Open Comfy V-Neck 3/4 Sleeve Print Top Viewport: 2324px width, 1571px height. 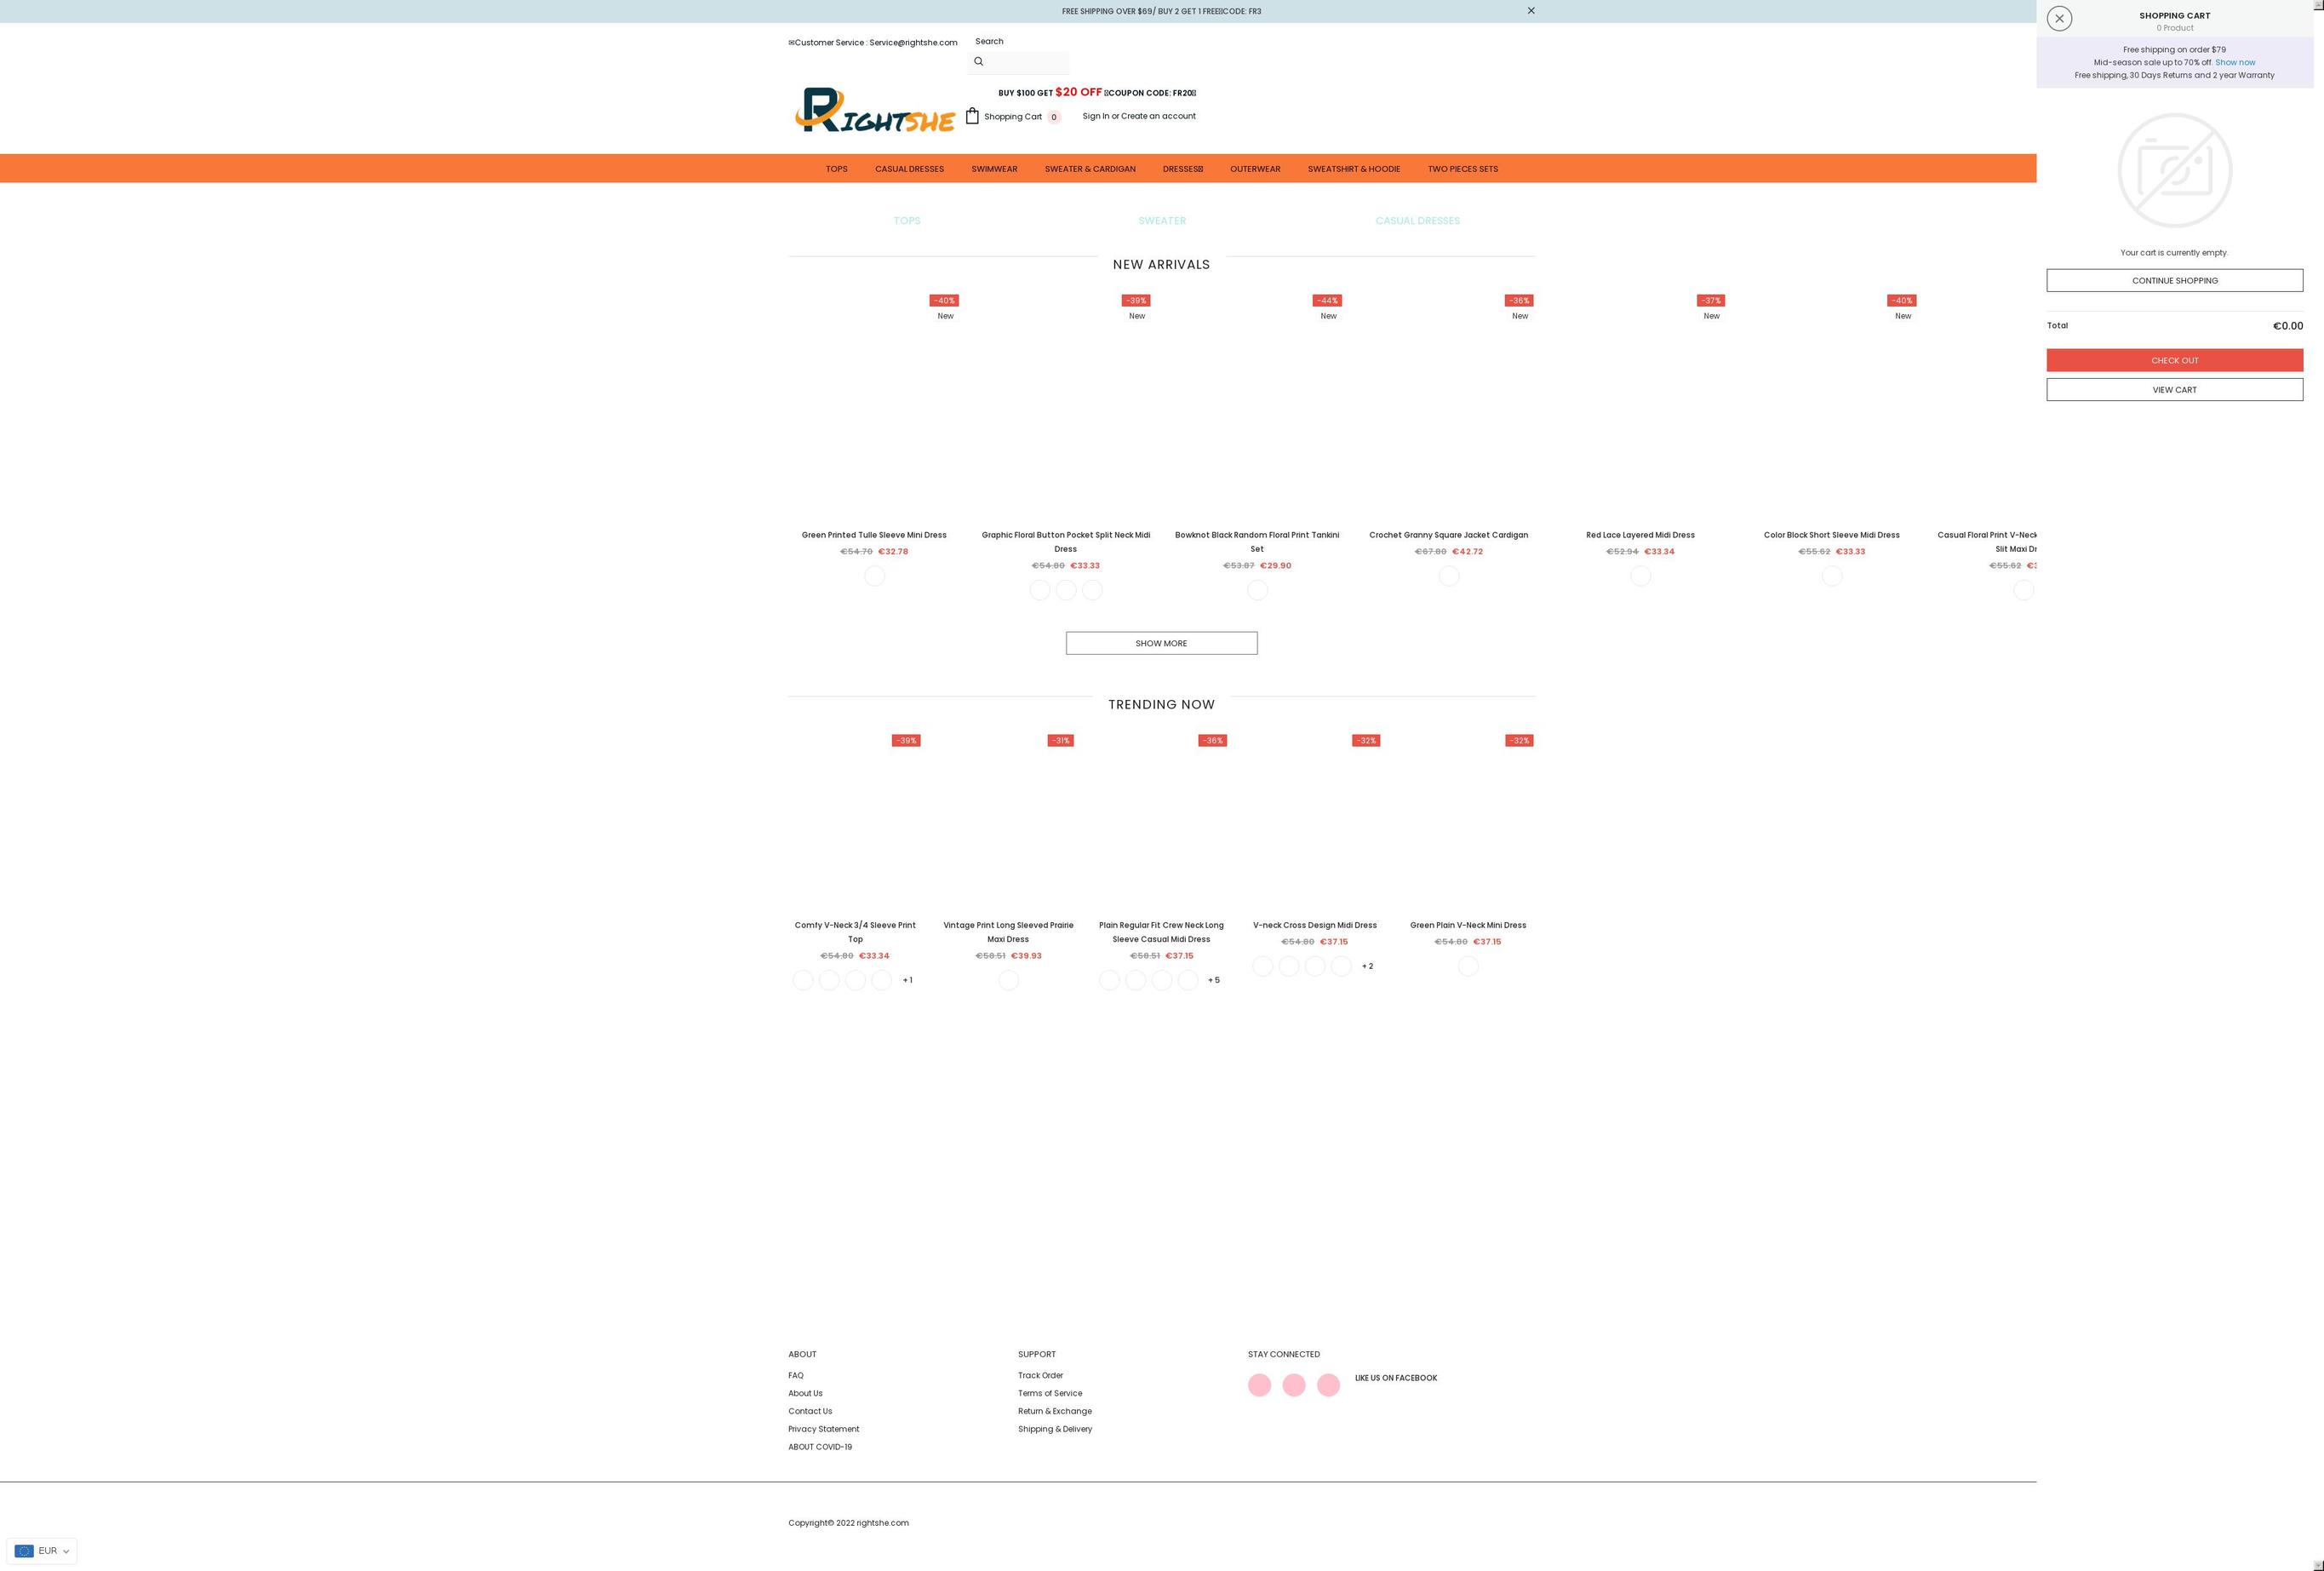coord(855,932)
